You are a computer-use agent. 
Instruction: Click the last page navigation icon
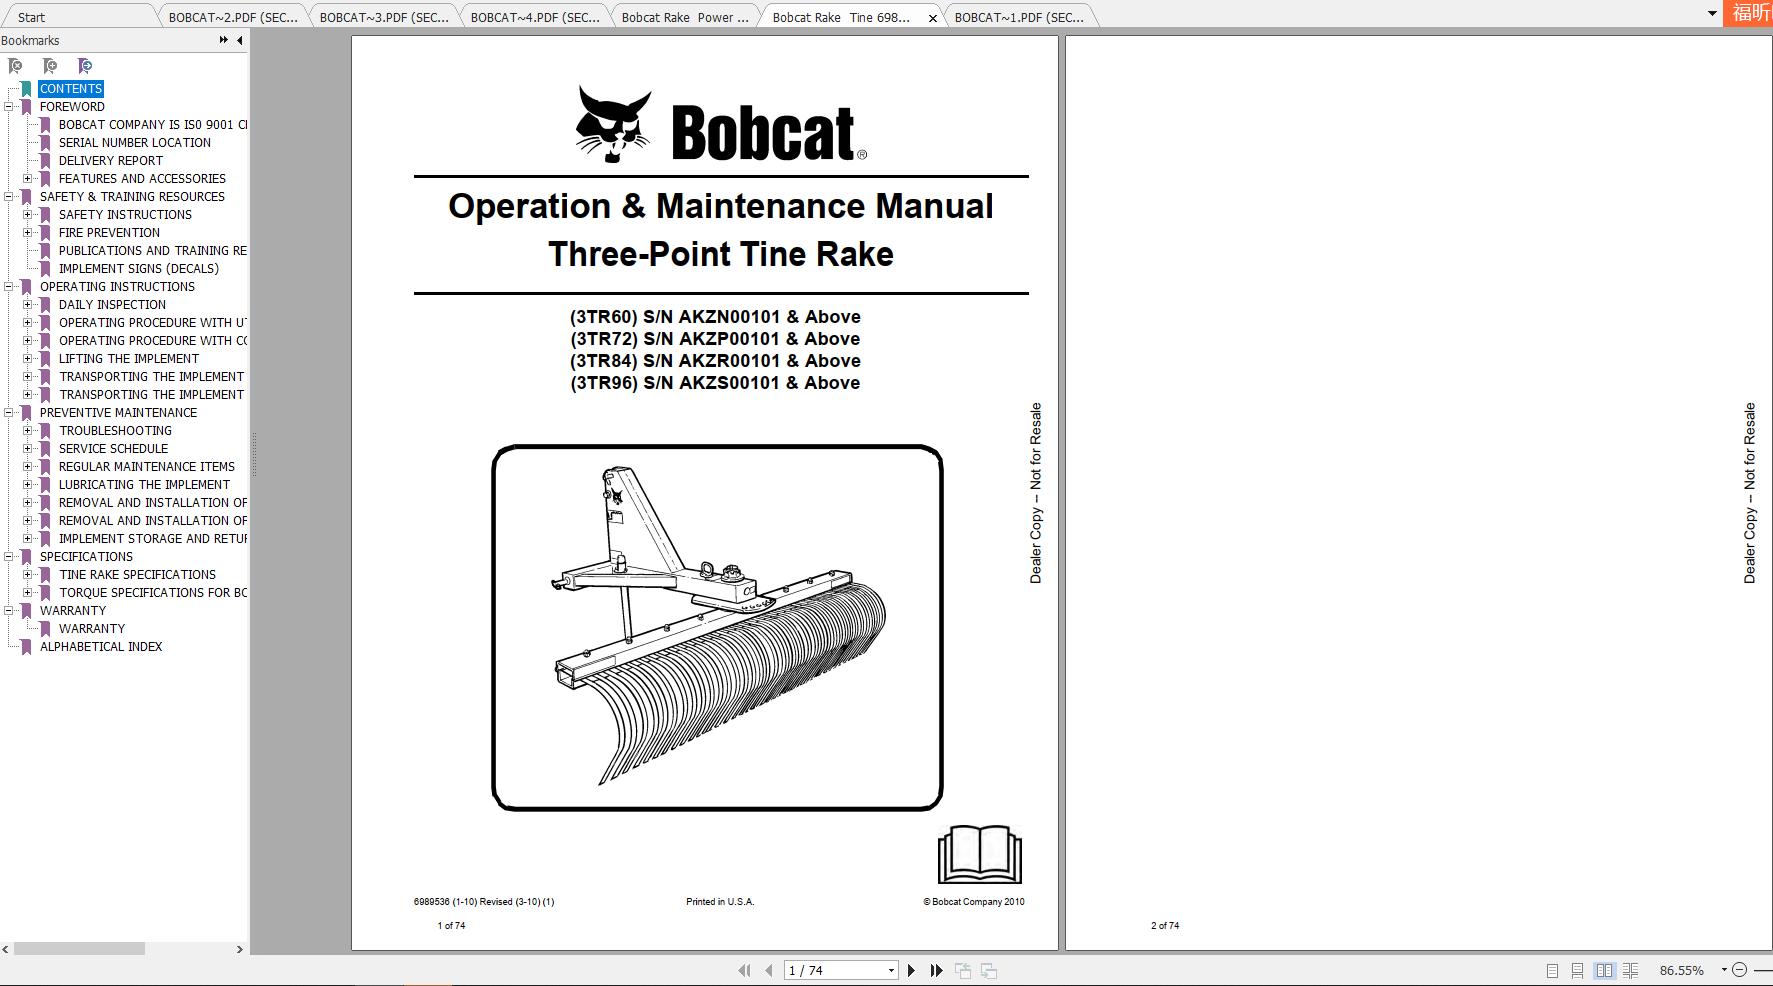tap(936, 970)
